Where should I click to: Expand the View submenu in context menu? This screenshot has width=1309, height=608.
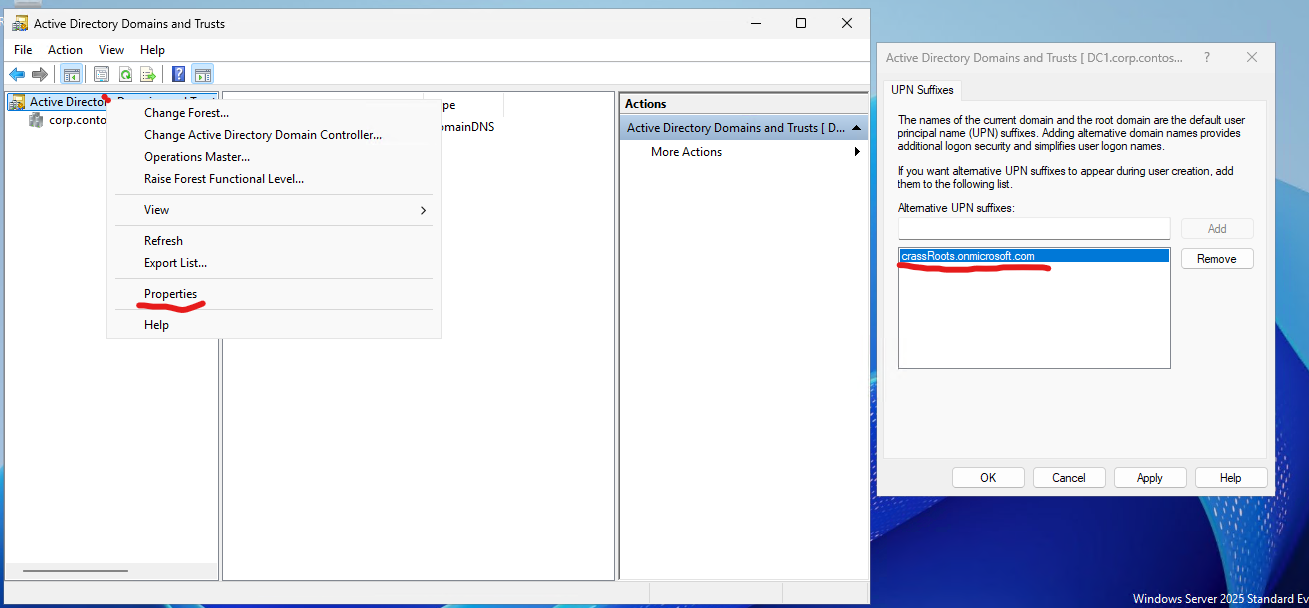click(273, 210)
